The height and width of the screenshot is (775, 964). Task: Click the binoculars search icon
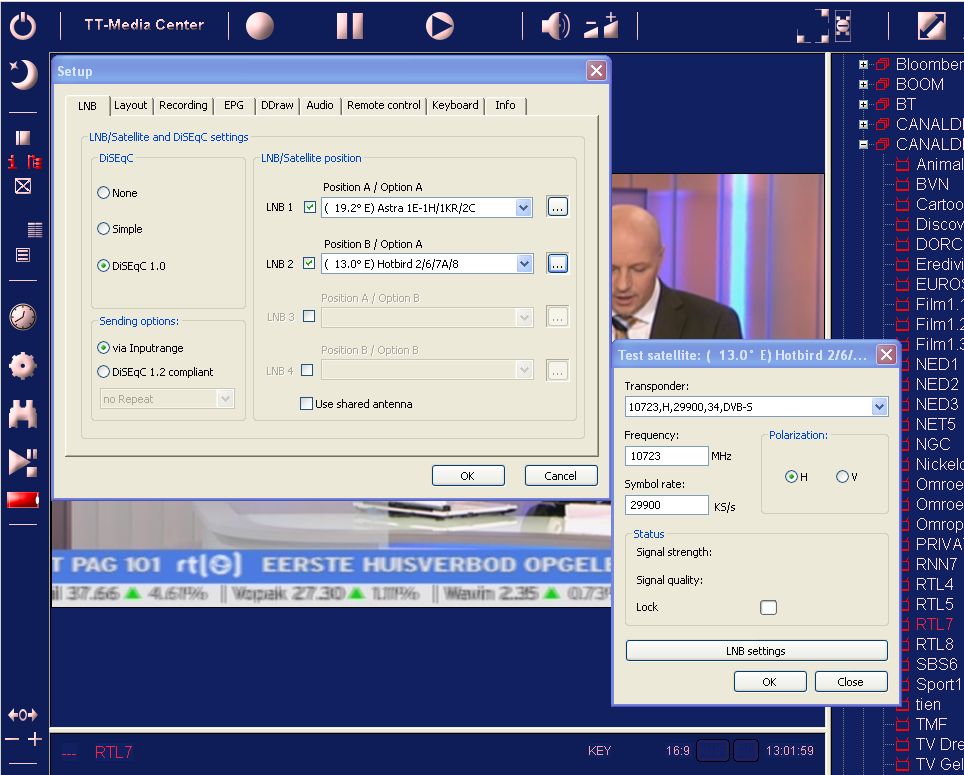pyautogui.click(x=23, y=414)
